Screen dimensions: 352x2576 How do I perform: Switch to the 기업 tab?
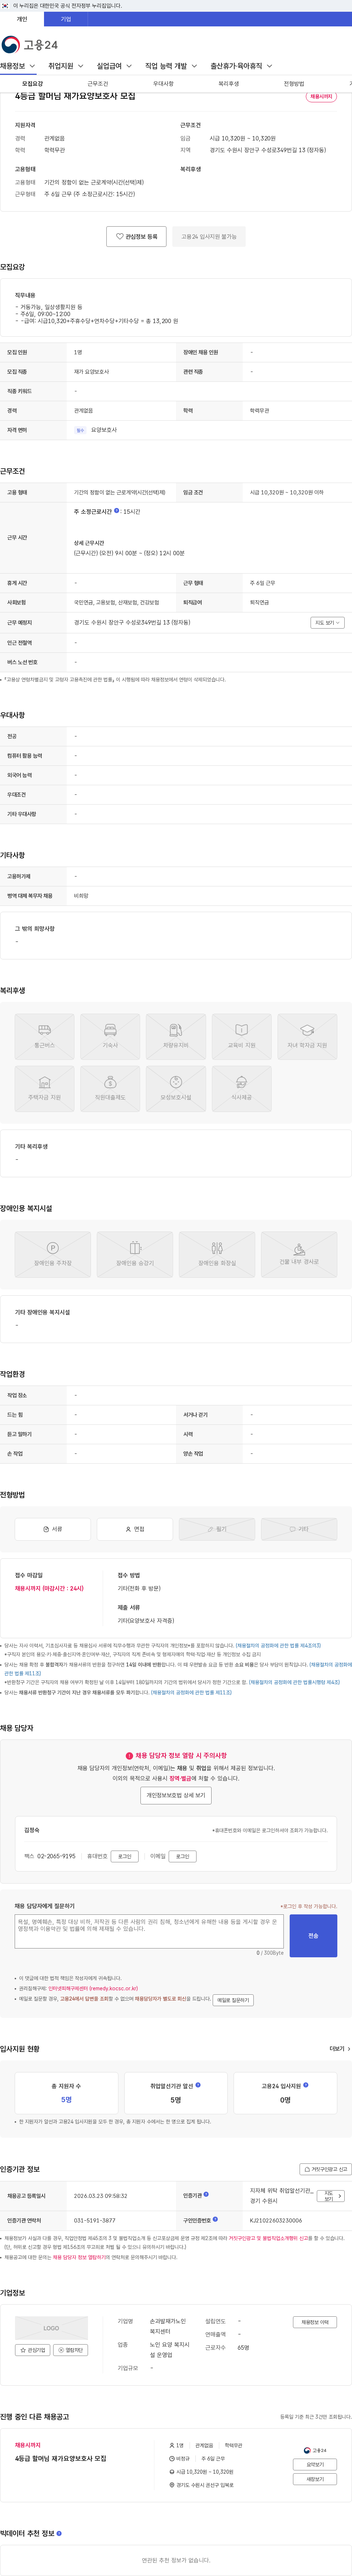click(x=66, y=19)
